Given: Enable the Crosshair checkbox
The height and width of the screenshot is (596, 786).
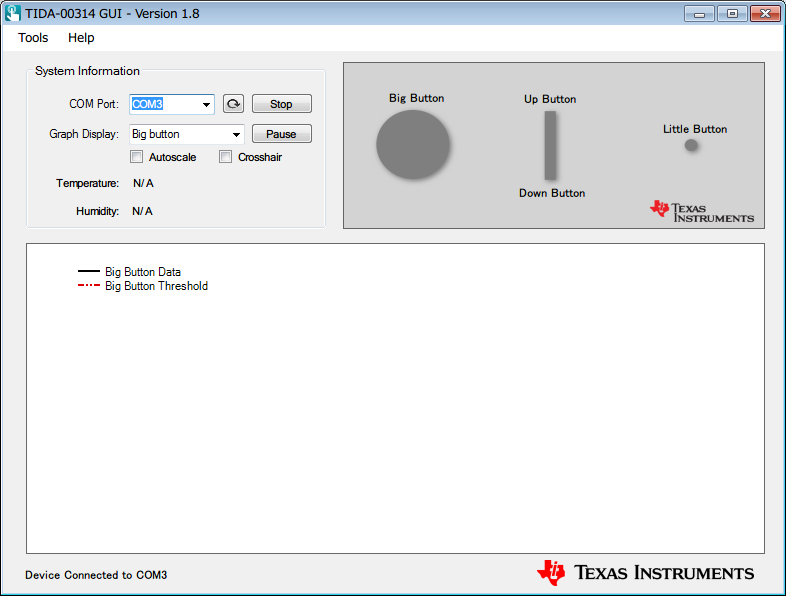Looking at the screenshot, I should point(226,157).
